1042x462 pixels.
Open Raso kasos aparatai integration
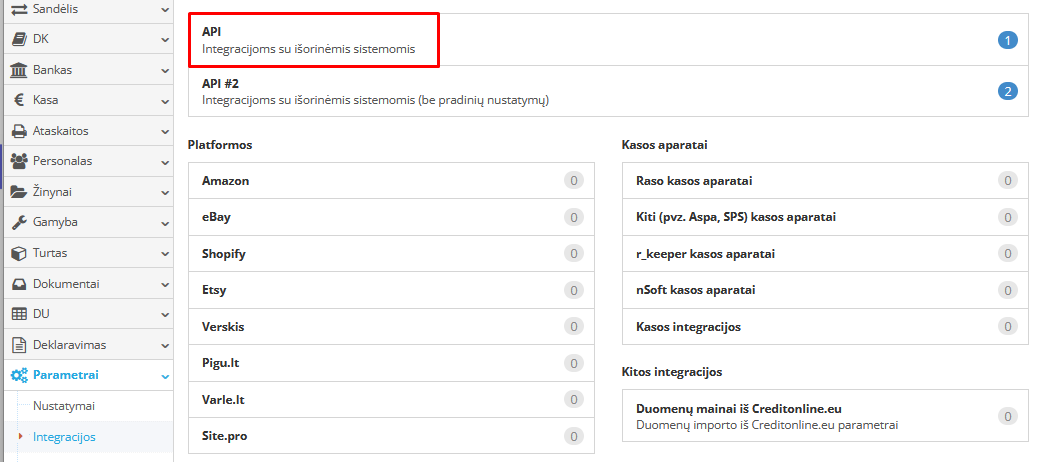(694, 181)
